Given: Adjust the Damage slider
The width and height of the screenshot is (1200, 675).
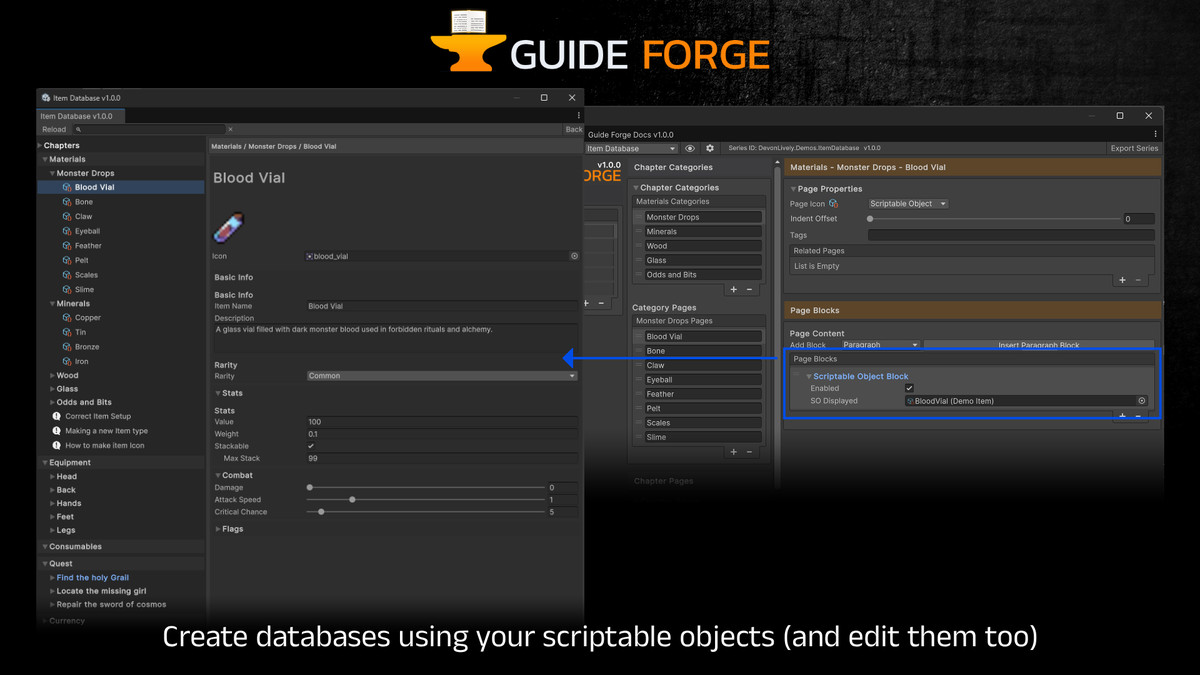Looking at the screenshot, I should click(426, 487).
